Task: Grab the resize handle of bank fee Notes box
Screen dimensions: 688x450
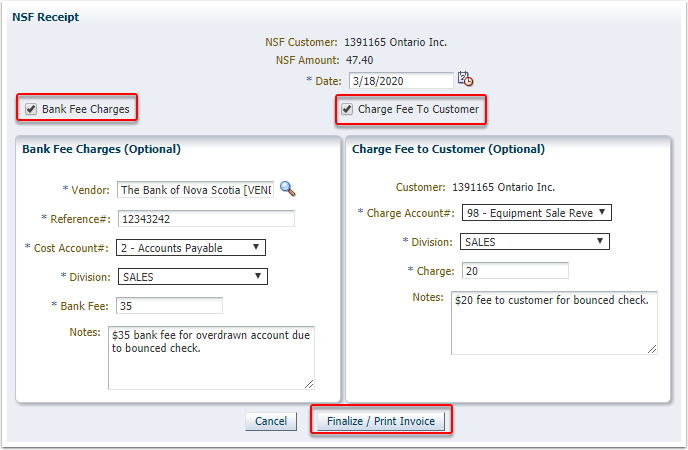Action: coord(309,384)
